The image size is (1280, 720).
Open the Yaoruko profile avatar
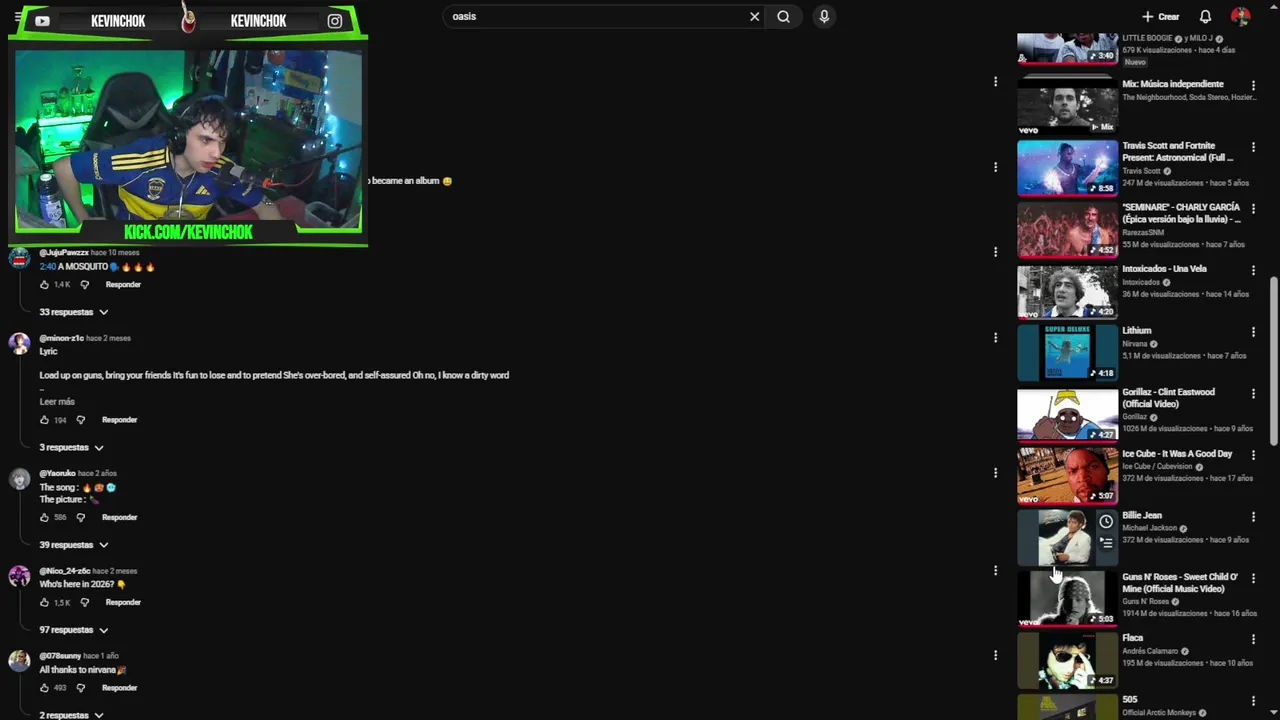19,479
